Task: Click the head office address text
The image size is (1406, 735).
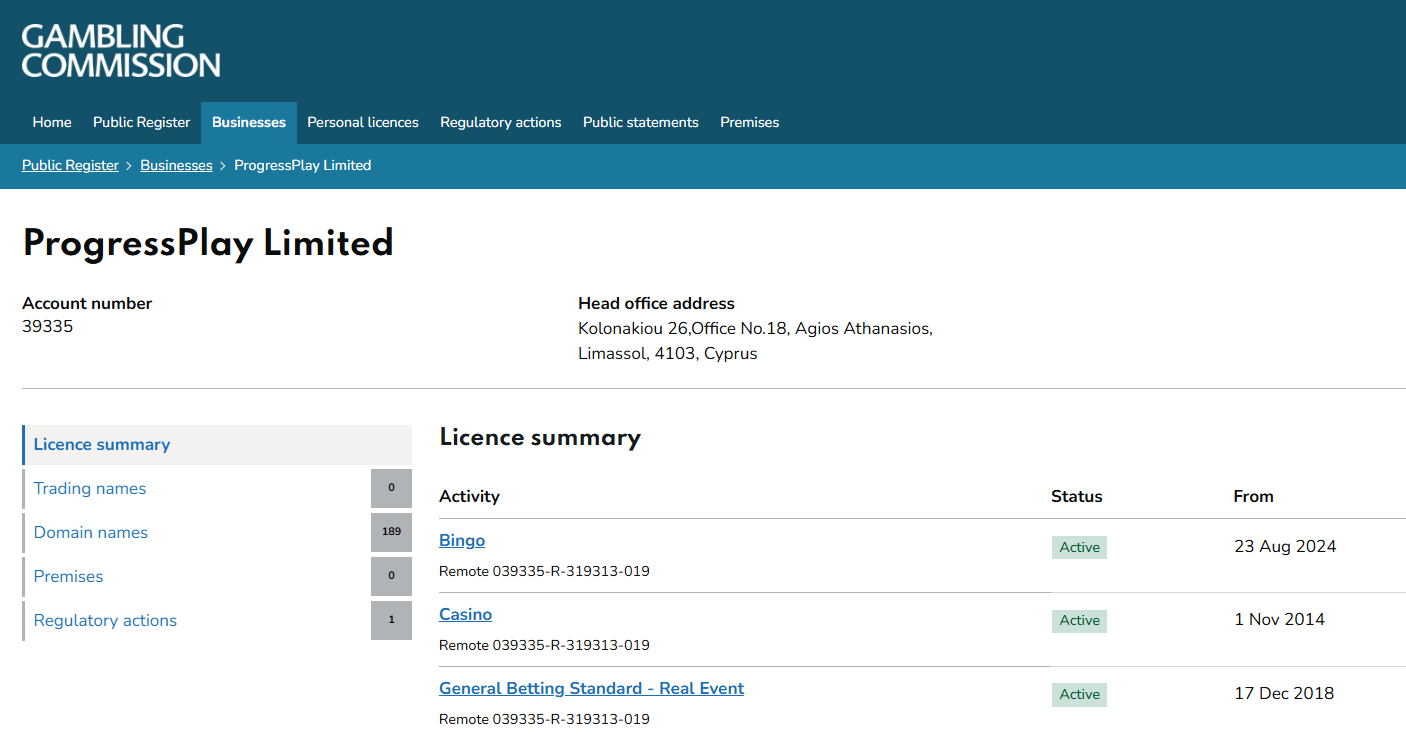Action: [755, 341]
